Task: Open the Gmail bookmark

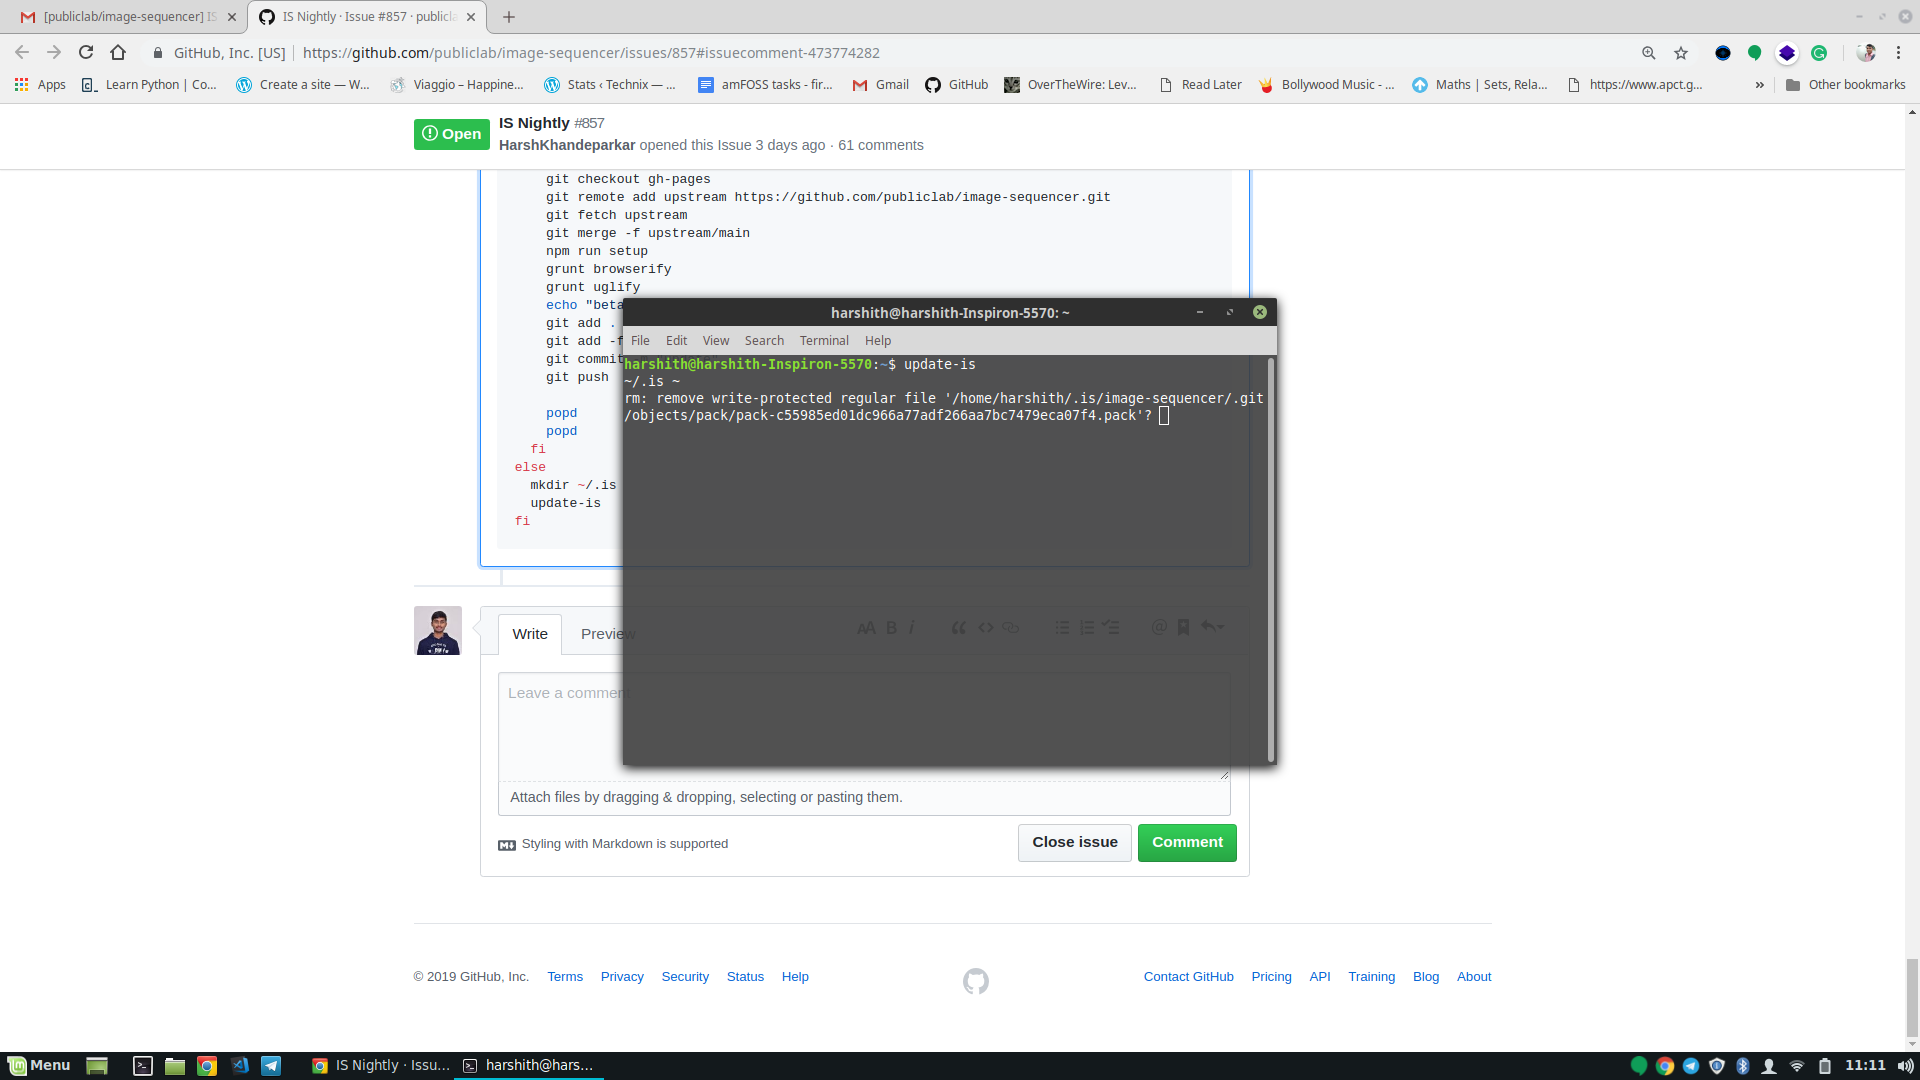Action: click(881, 85)
